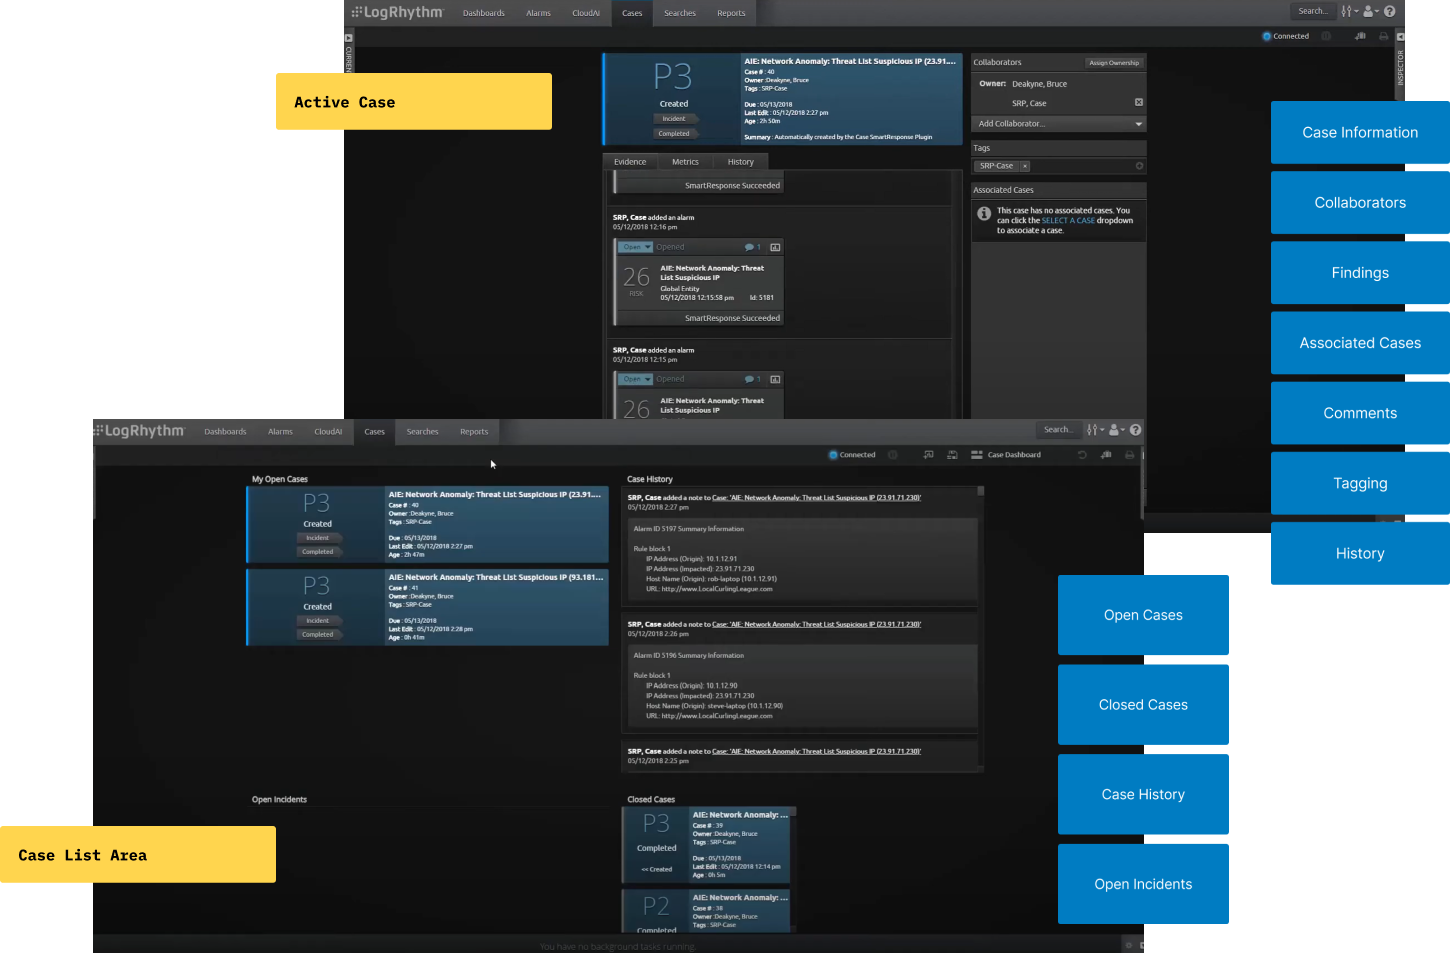The width and height of the screenshot is (1450, 953).
Task: Open user account menu in upper window
Action: tap(1370, 11)
